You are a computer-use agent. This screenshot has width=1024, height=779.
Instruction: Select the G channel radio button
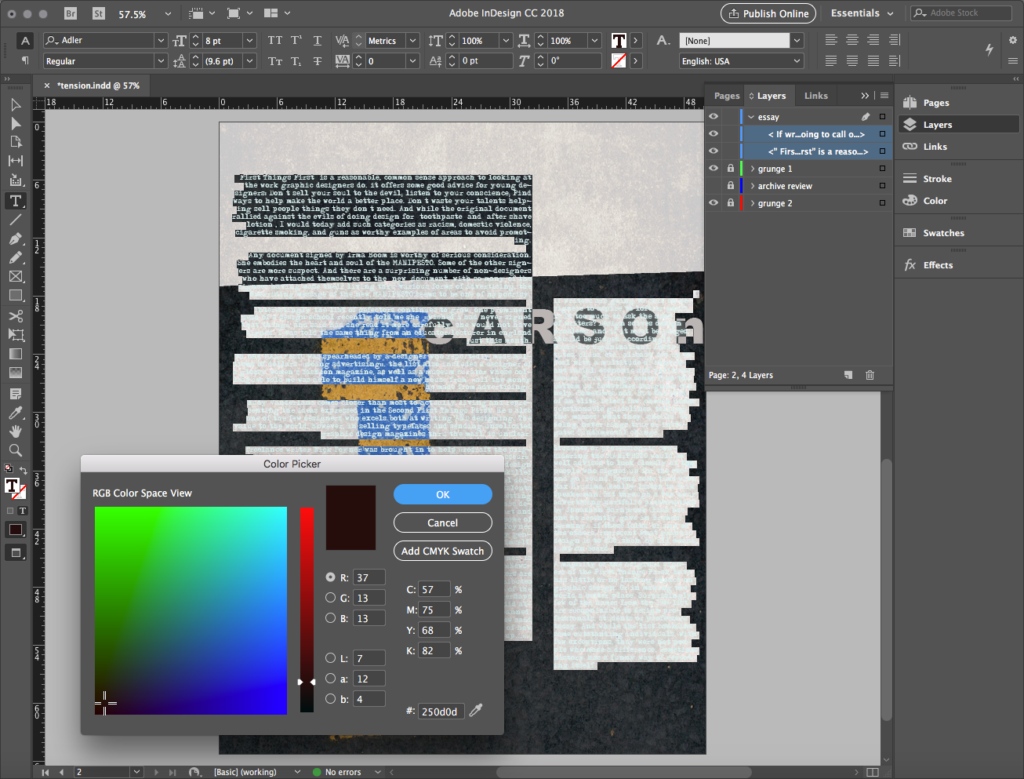(x=331, y=598)
